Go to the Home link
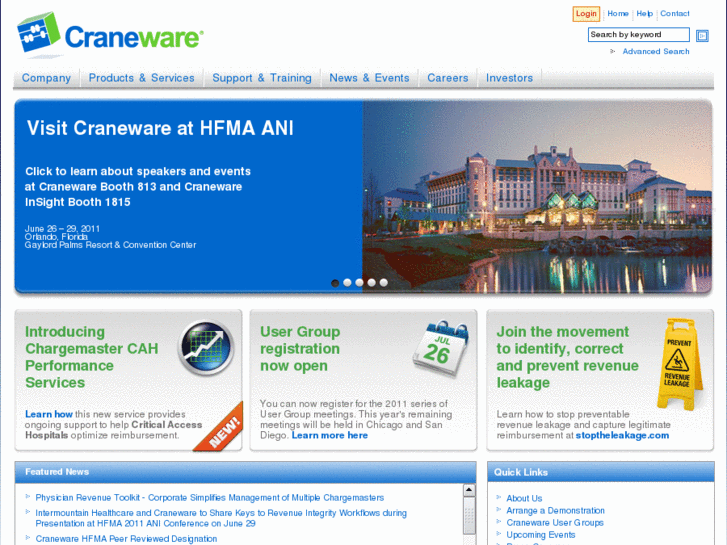This screenshot has height=545, width=727. click(x=618, y=14)
